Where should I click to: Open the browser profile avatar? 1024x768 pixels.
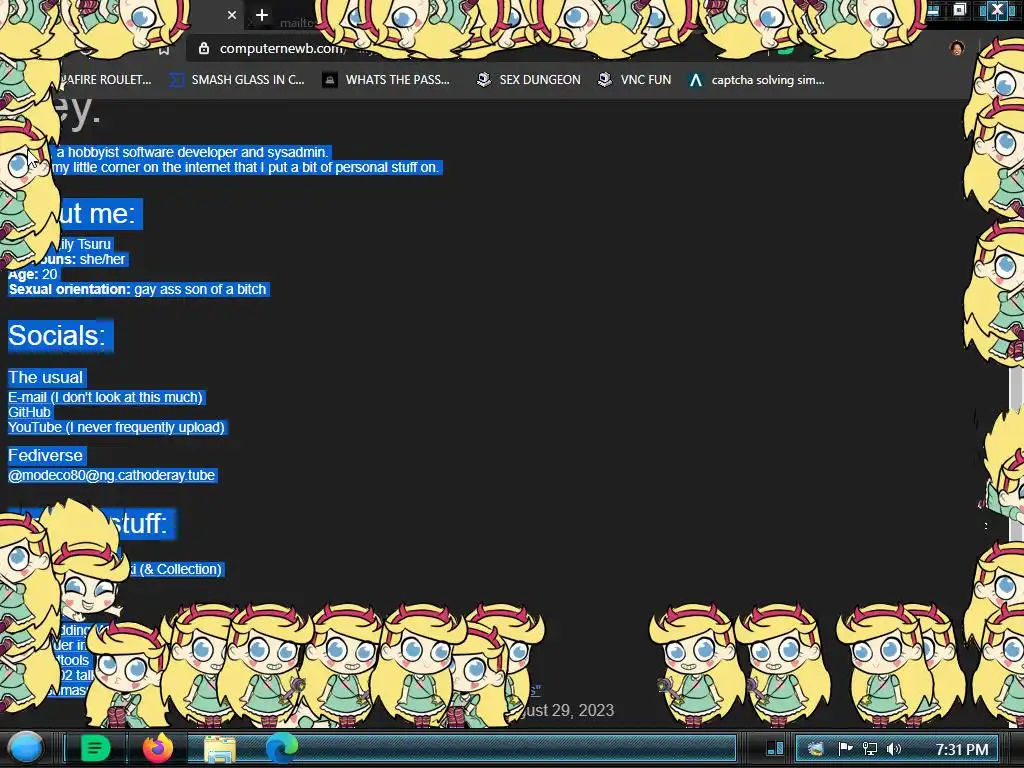click(957, 48)
